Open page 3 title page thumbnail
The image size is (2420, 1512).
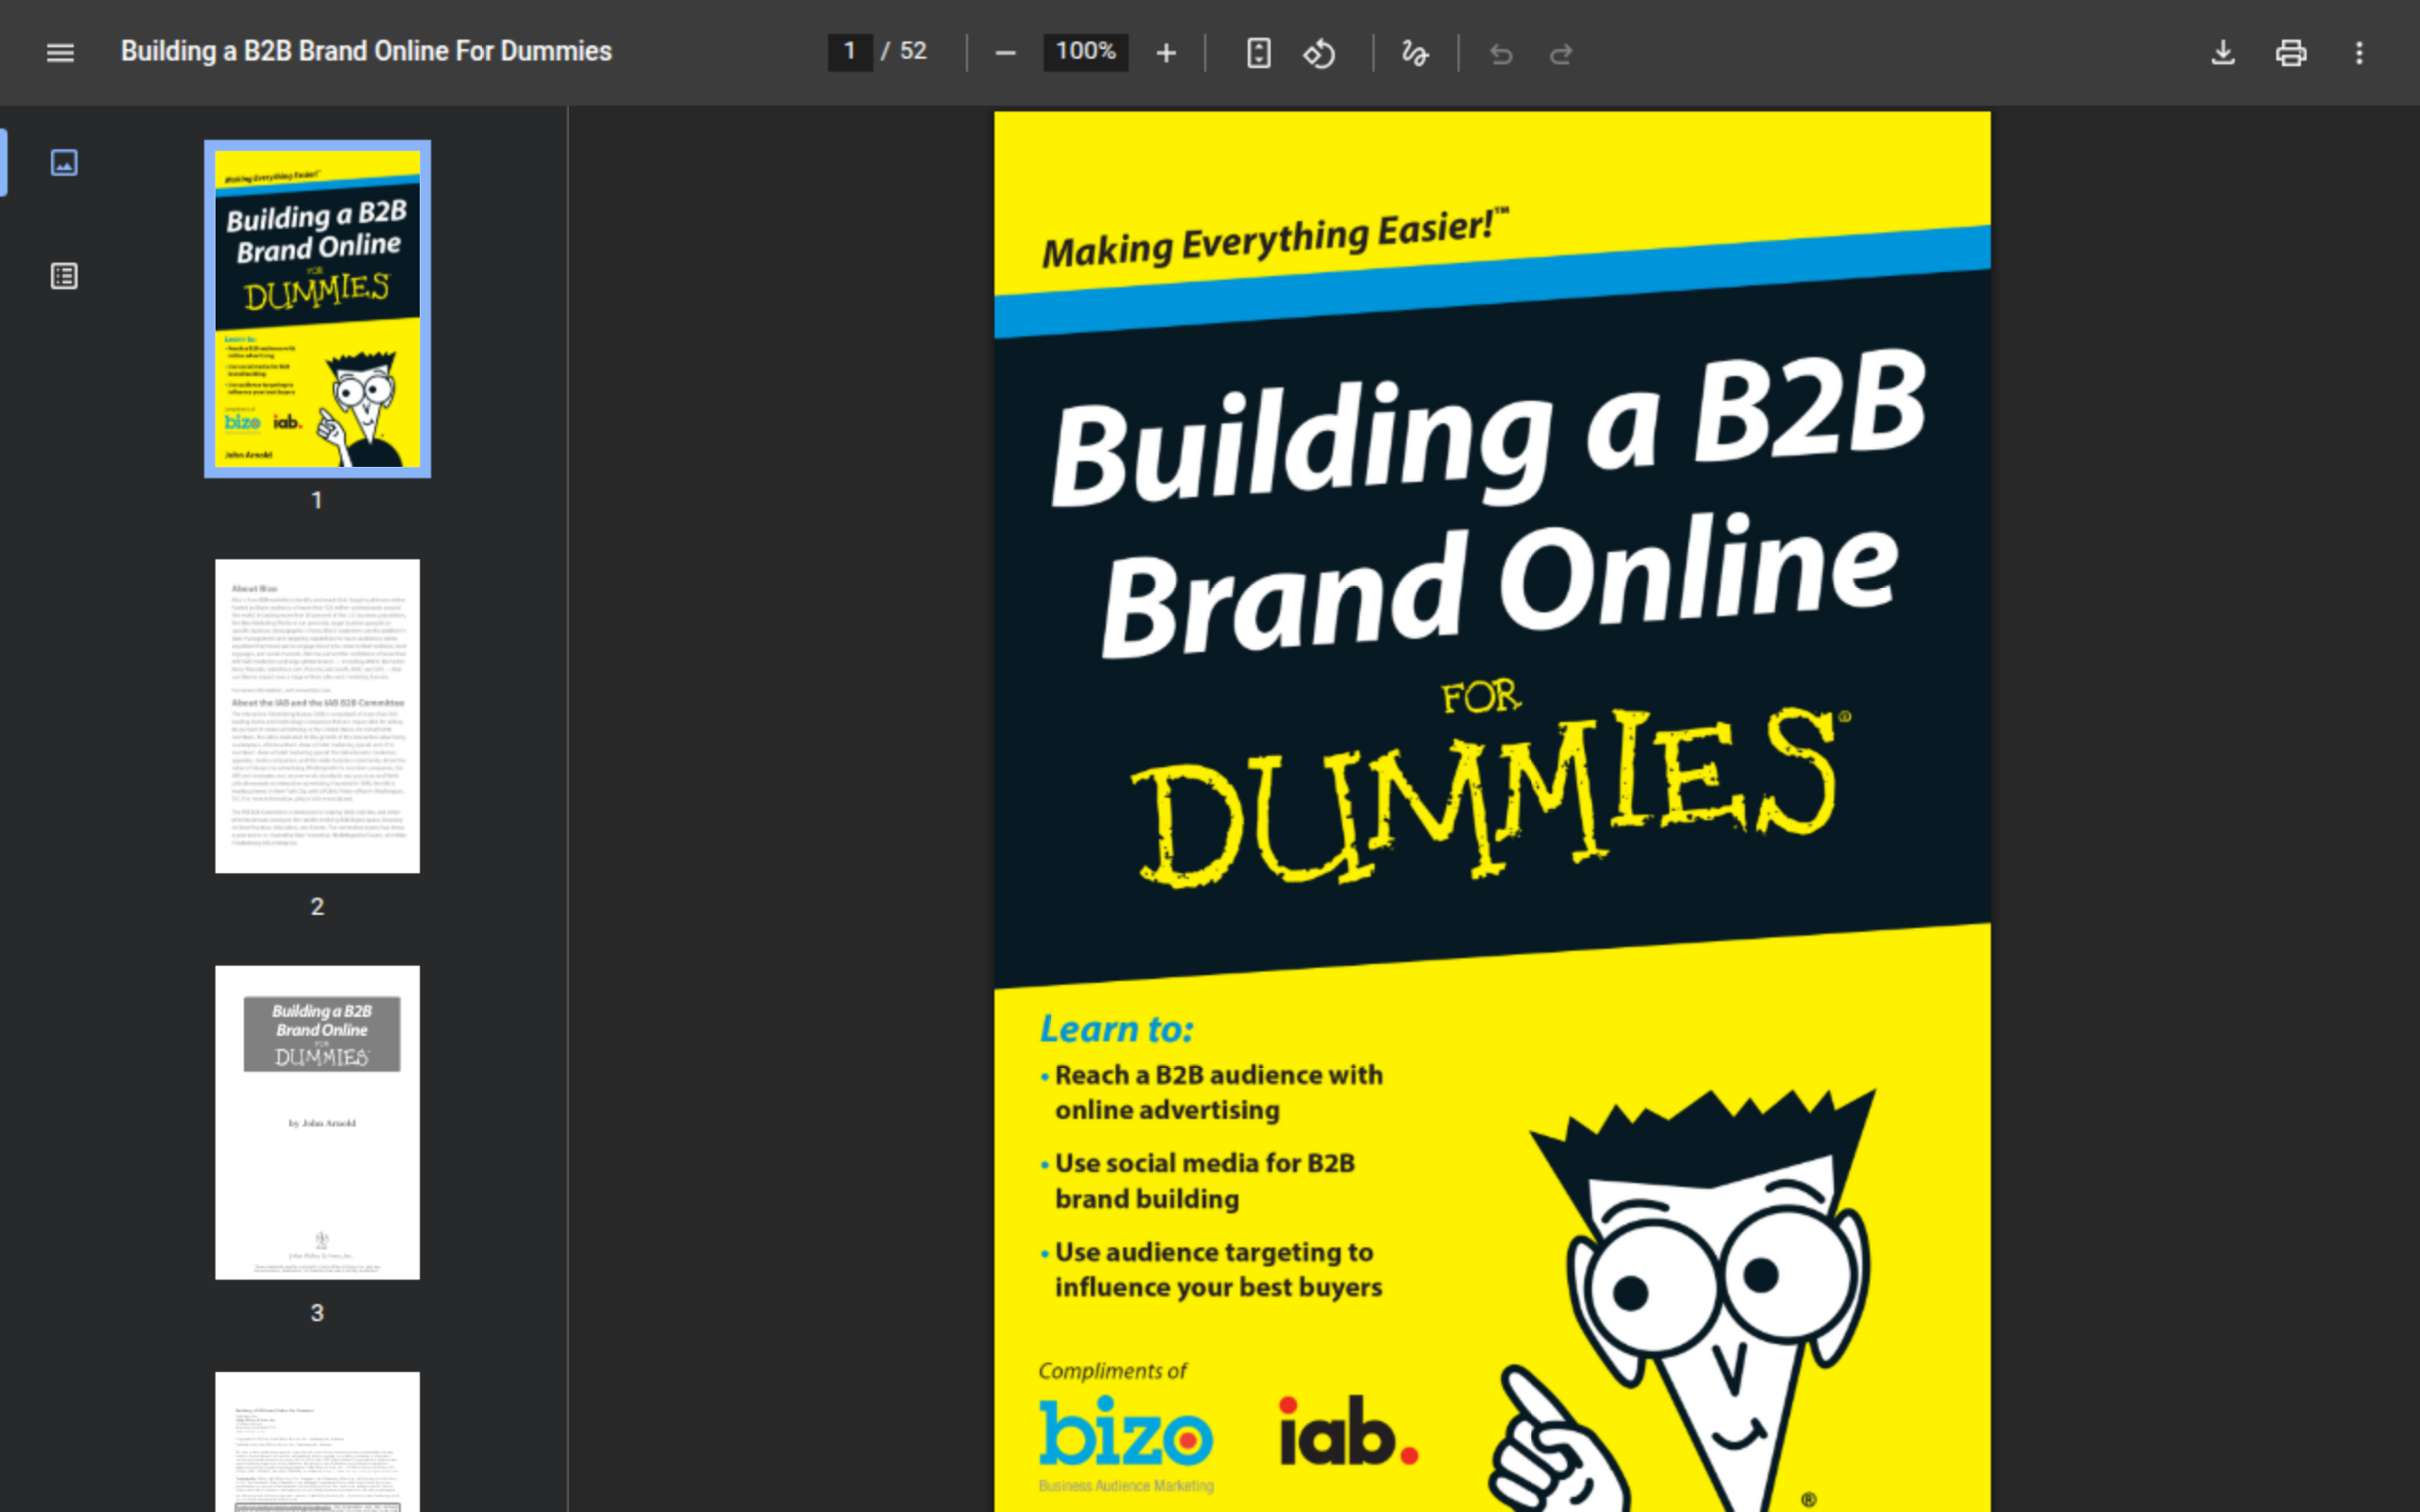317,1122
